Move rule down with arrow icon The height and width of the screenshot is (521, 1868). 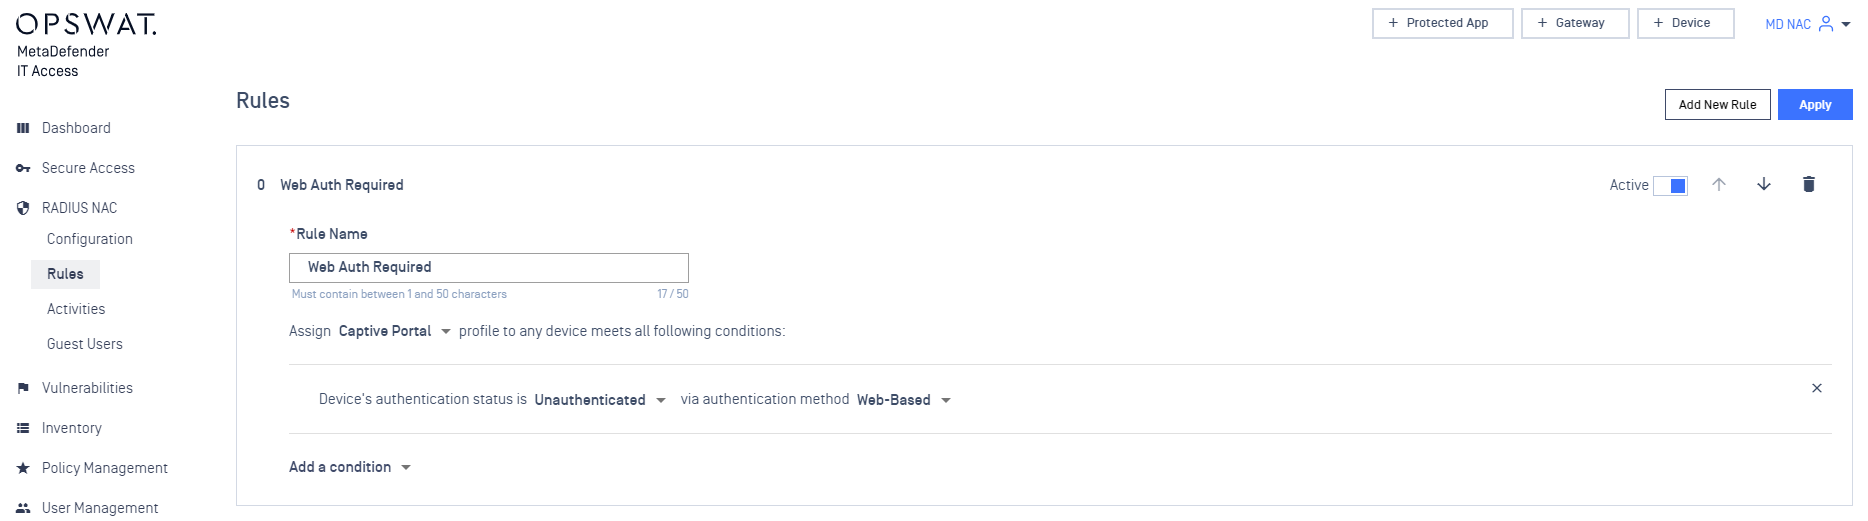[x=1764, y=184]
